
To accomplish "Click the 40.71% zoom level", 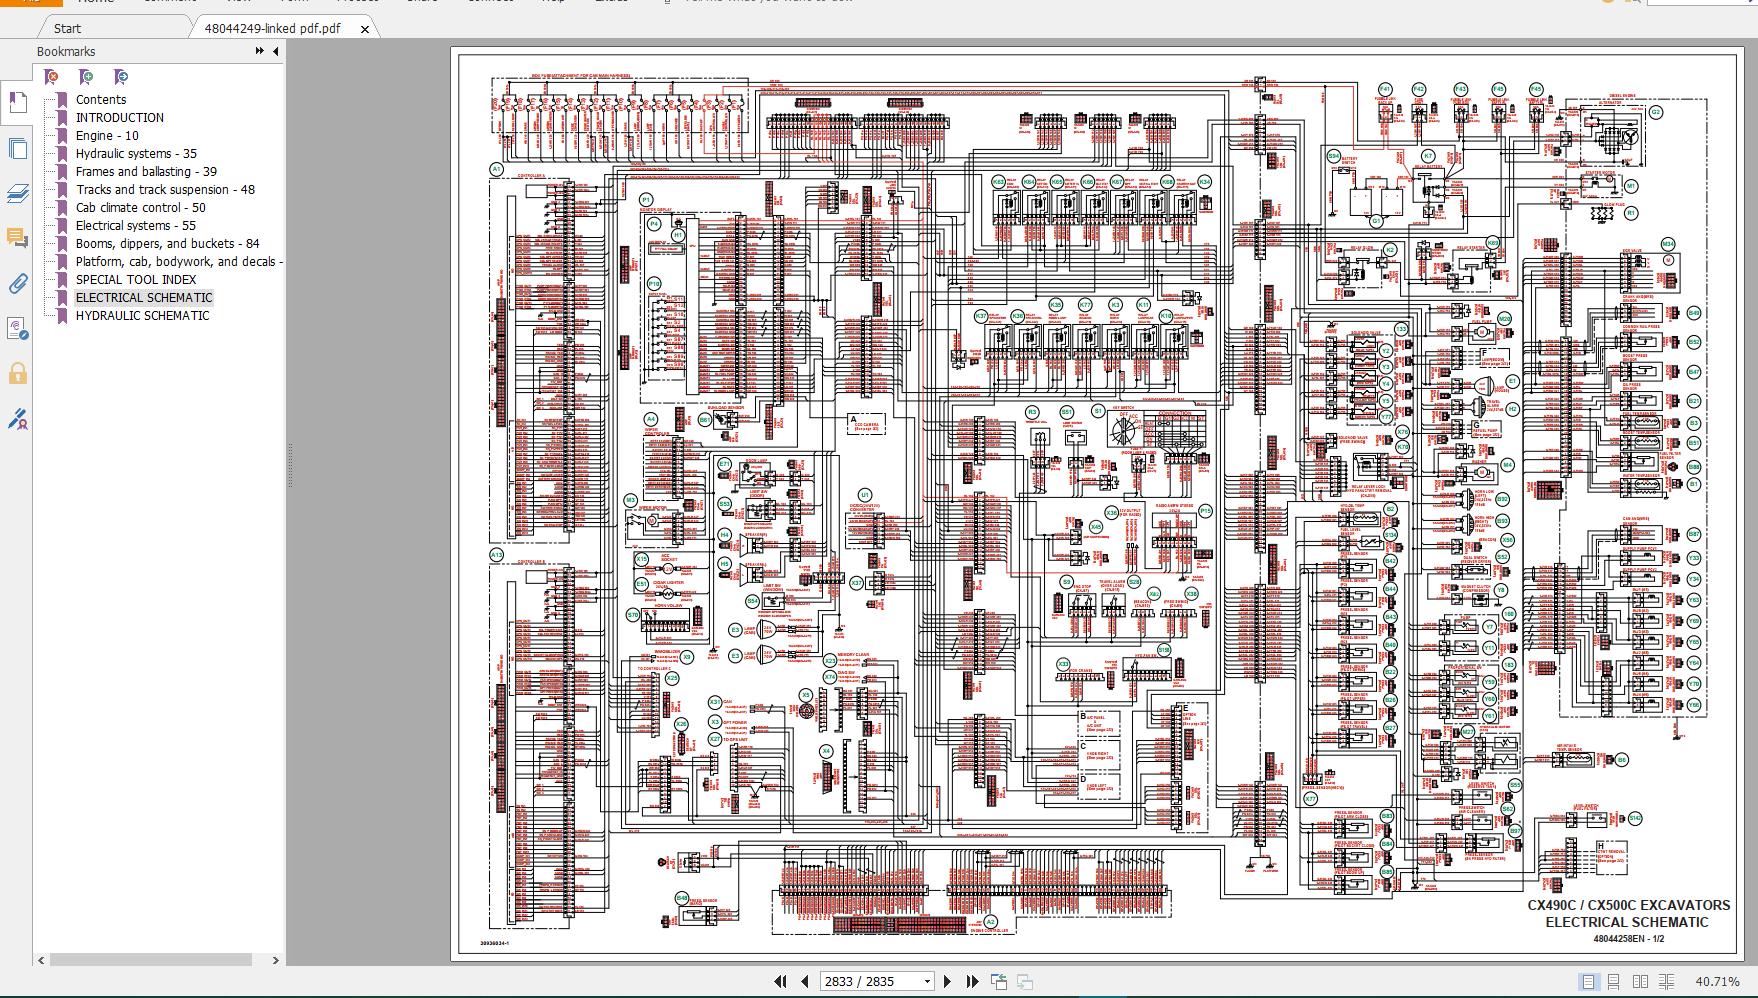I will [x=1717, y=982].
